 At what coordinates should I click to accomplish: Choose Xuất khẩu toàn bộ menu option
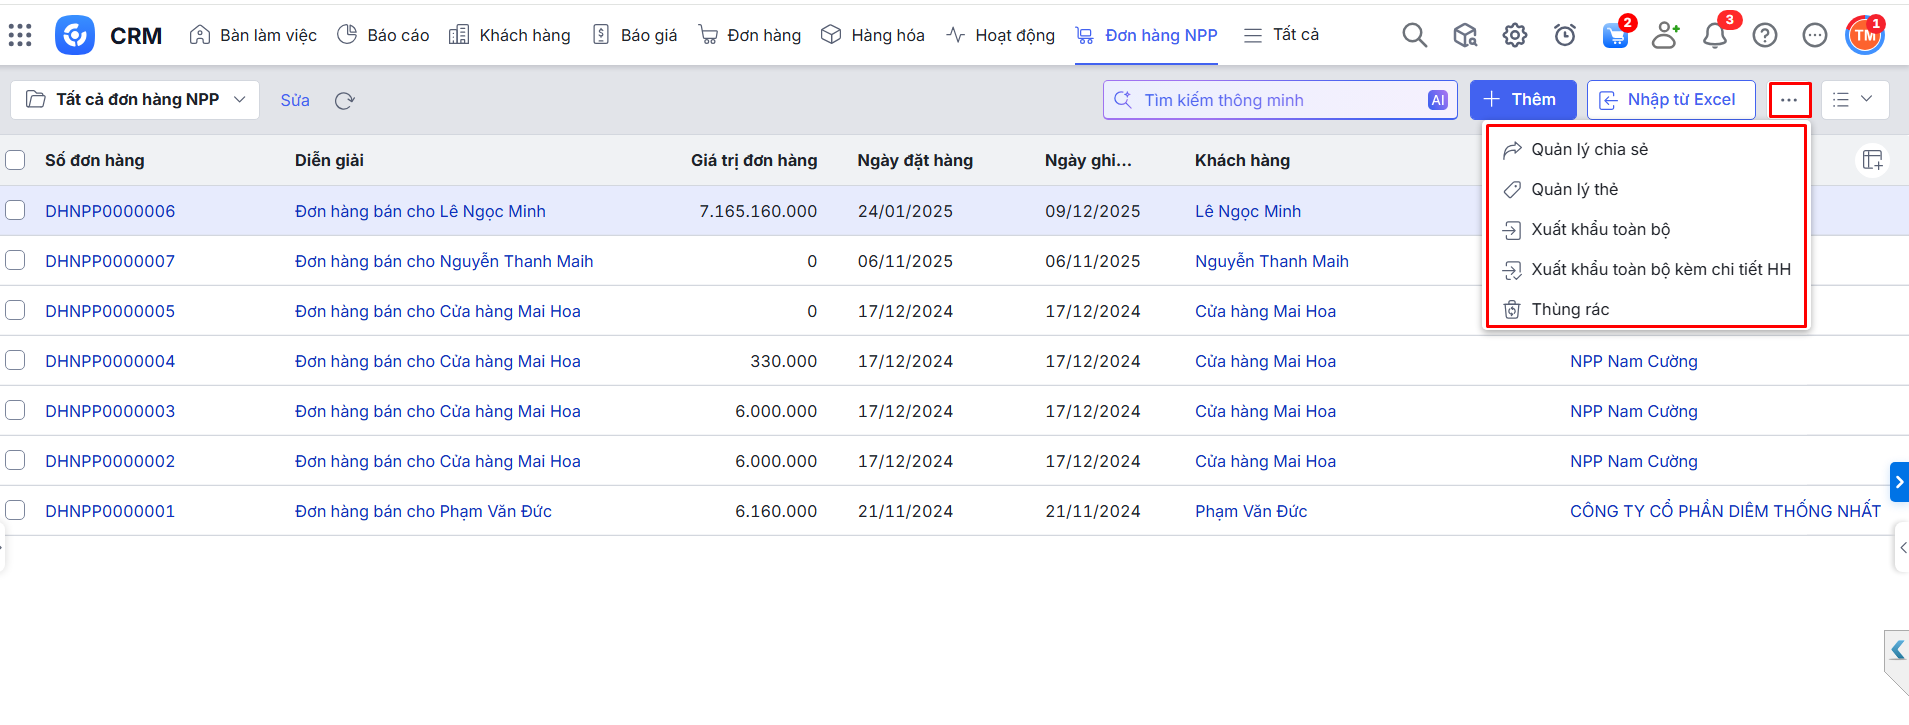tap(1600, 229)
